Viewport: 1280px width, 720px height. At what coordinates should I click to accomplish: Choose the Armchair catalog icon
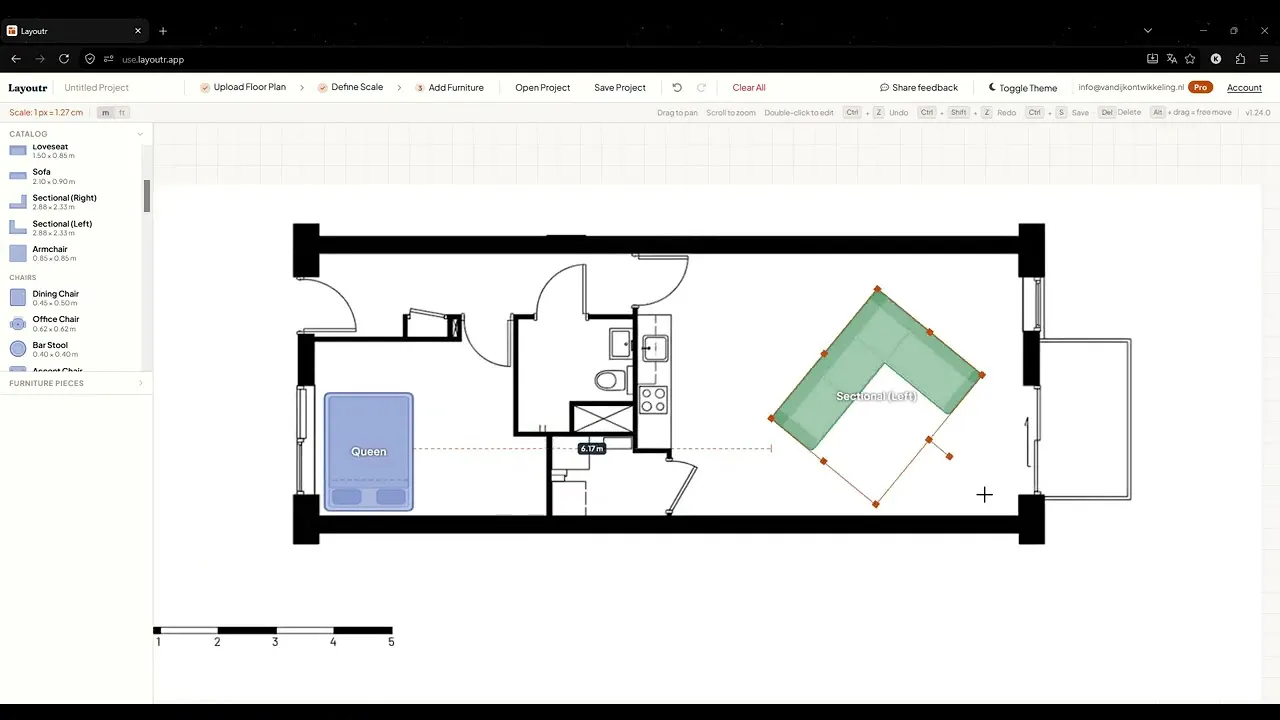click(x=17, y=253)
